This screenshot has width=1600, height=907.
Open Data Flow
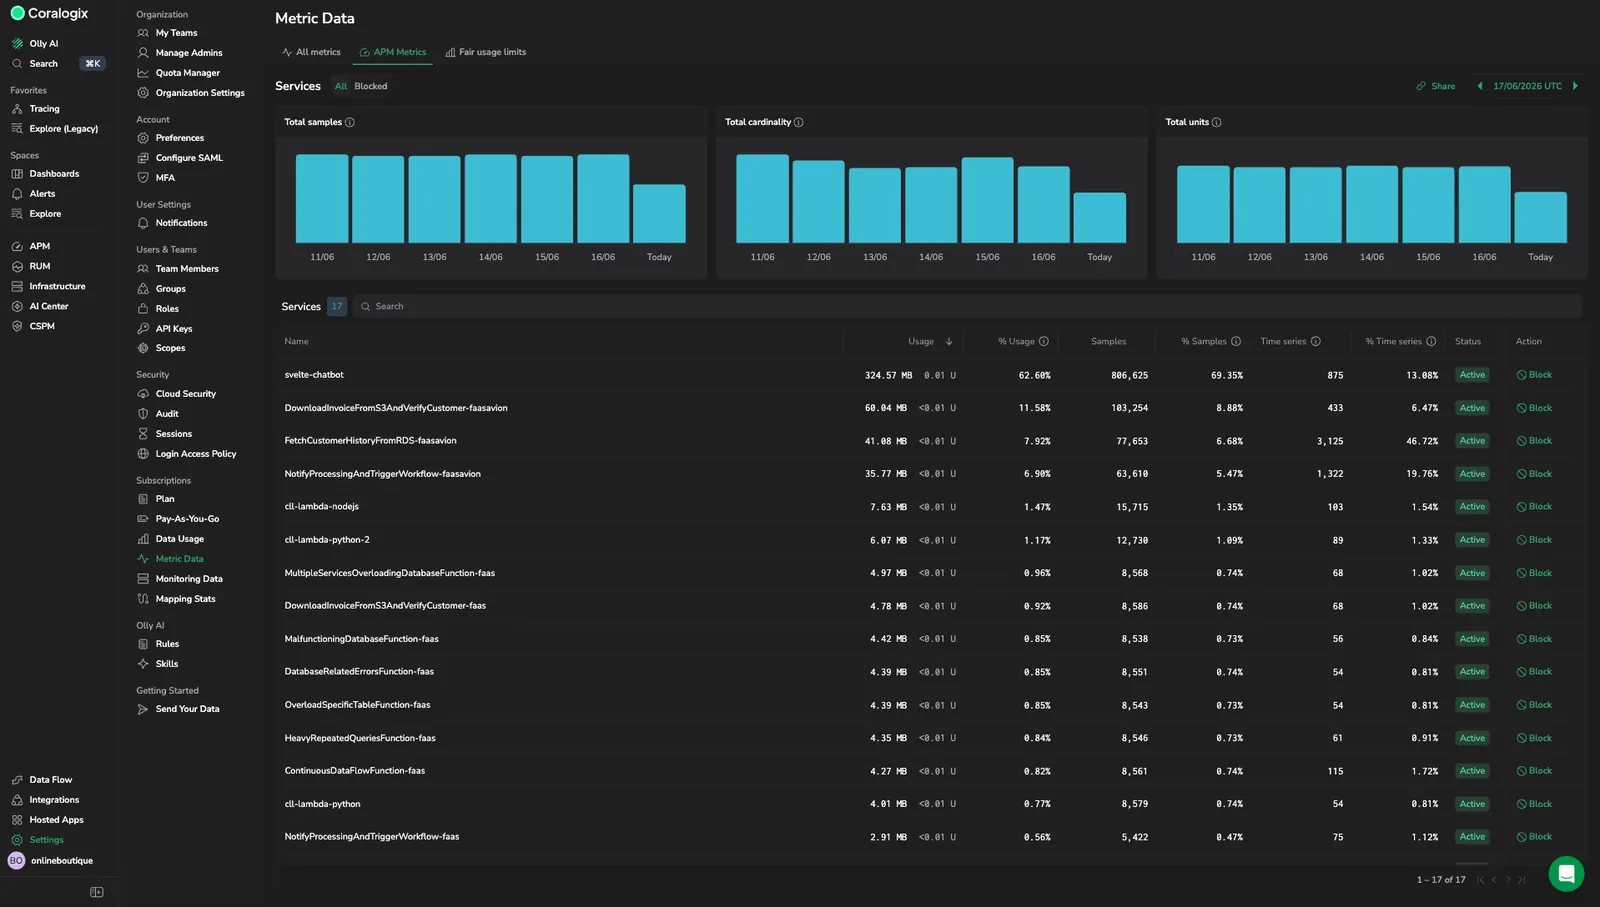[50, 779]
